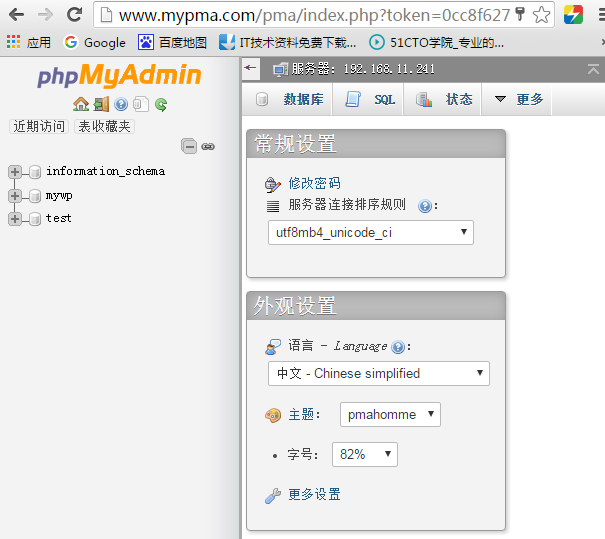The image size is (605, 539).
Task: Open the Apps grid bookmark icon
Action: pos(14,42)
